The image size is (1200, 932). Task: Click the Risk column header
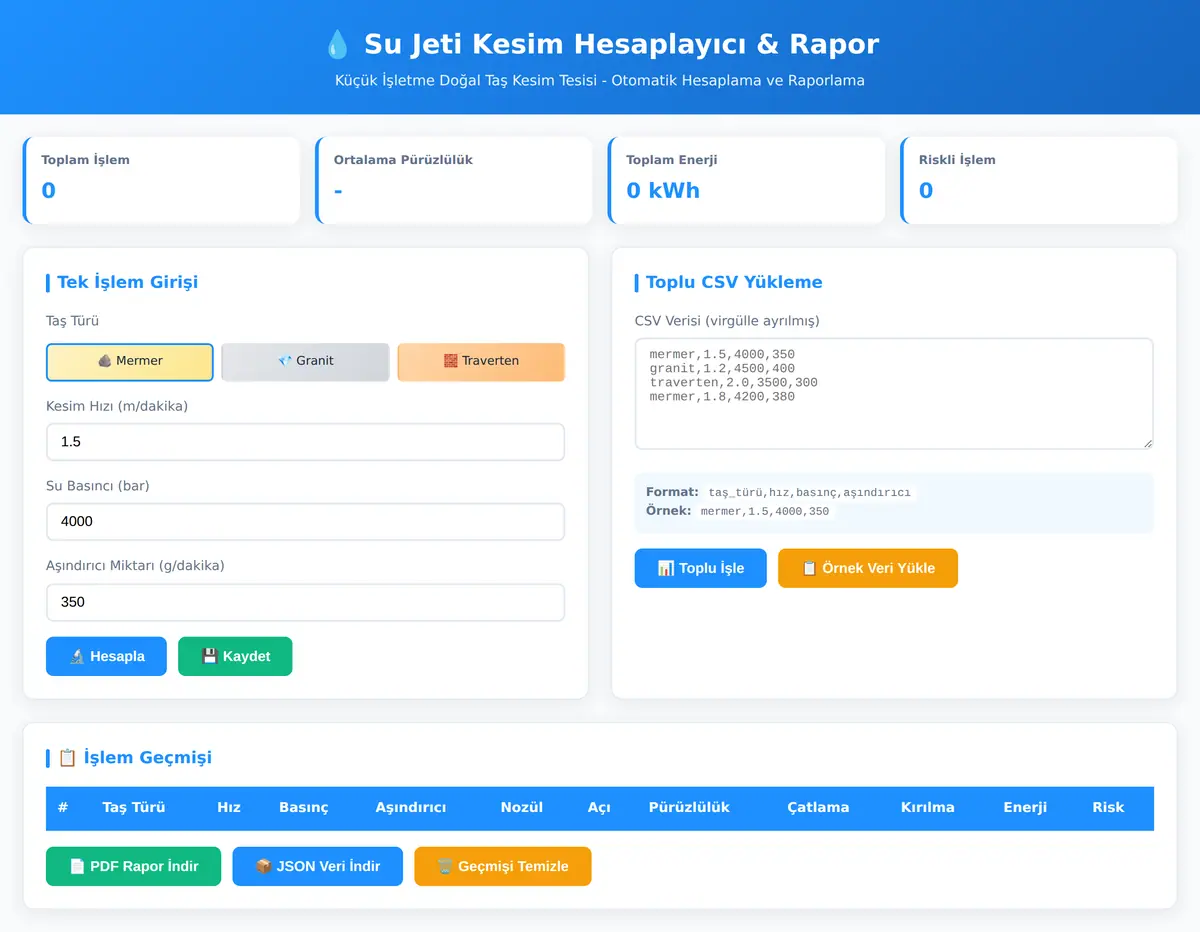point(1108,808)
